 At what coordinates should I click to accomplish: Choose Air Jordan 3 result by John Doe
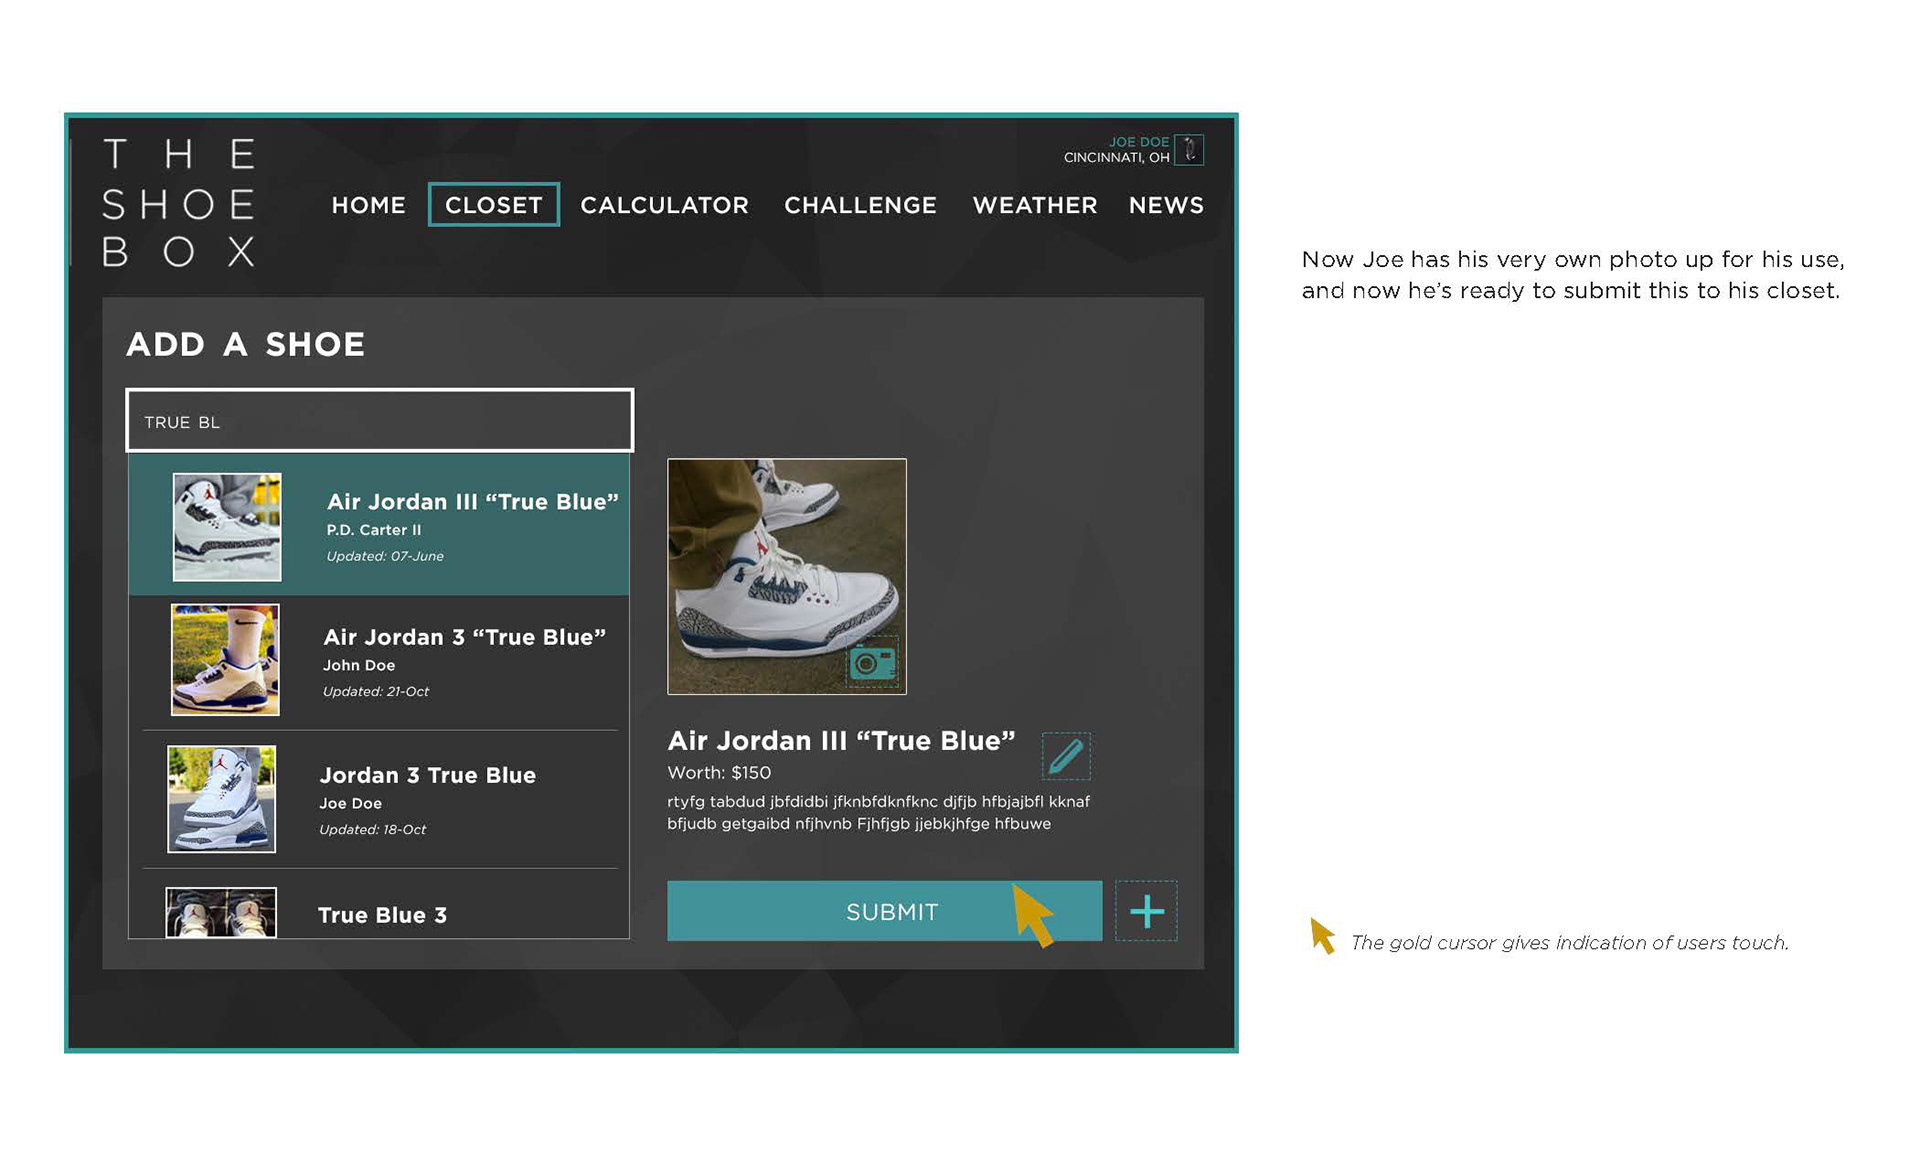coord(379,662)
